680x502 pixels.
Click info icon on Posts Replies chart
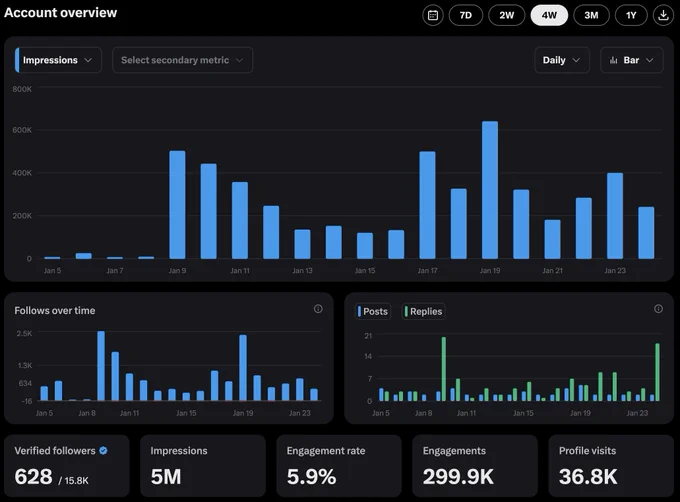[658, 309]
